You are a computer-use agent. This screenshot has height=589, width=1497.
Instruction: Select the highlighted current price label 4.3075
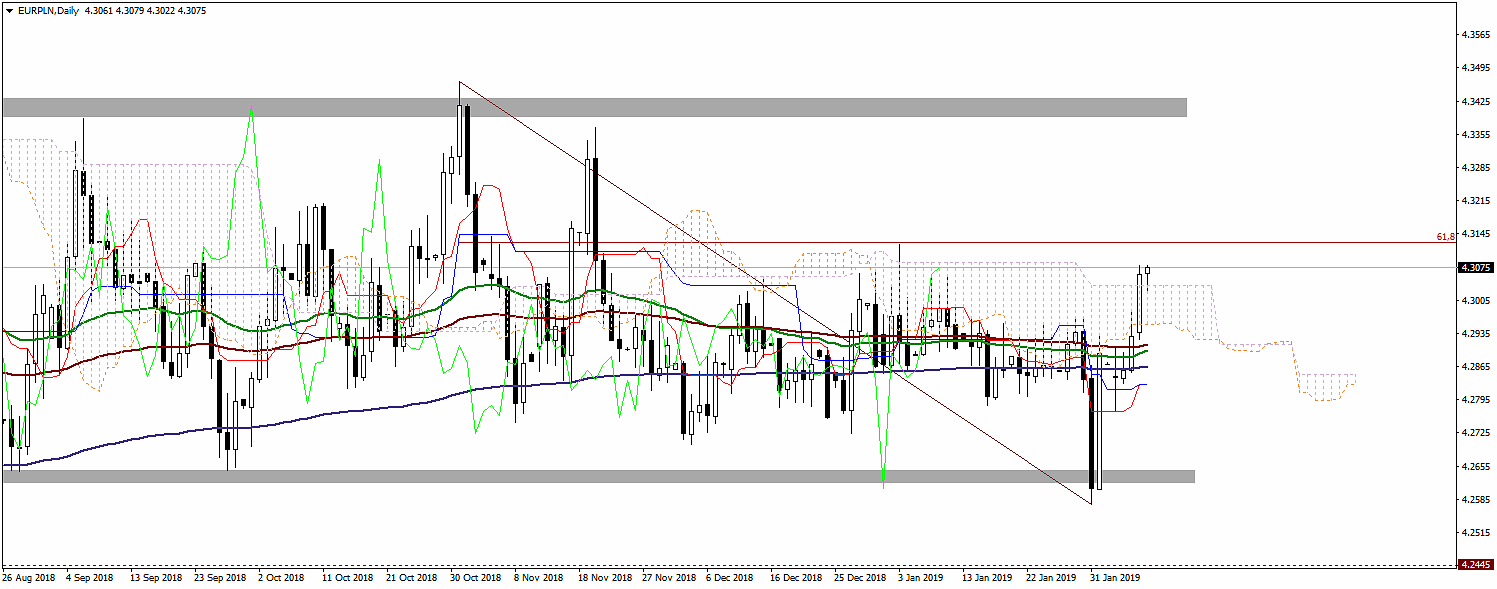pyautogui.click(x=1476, y=268)
